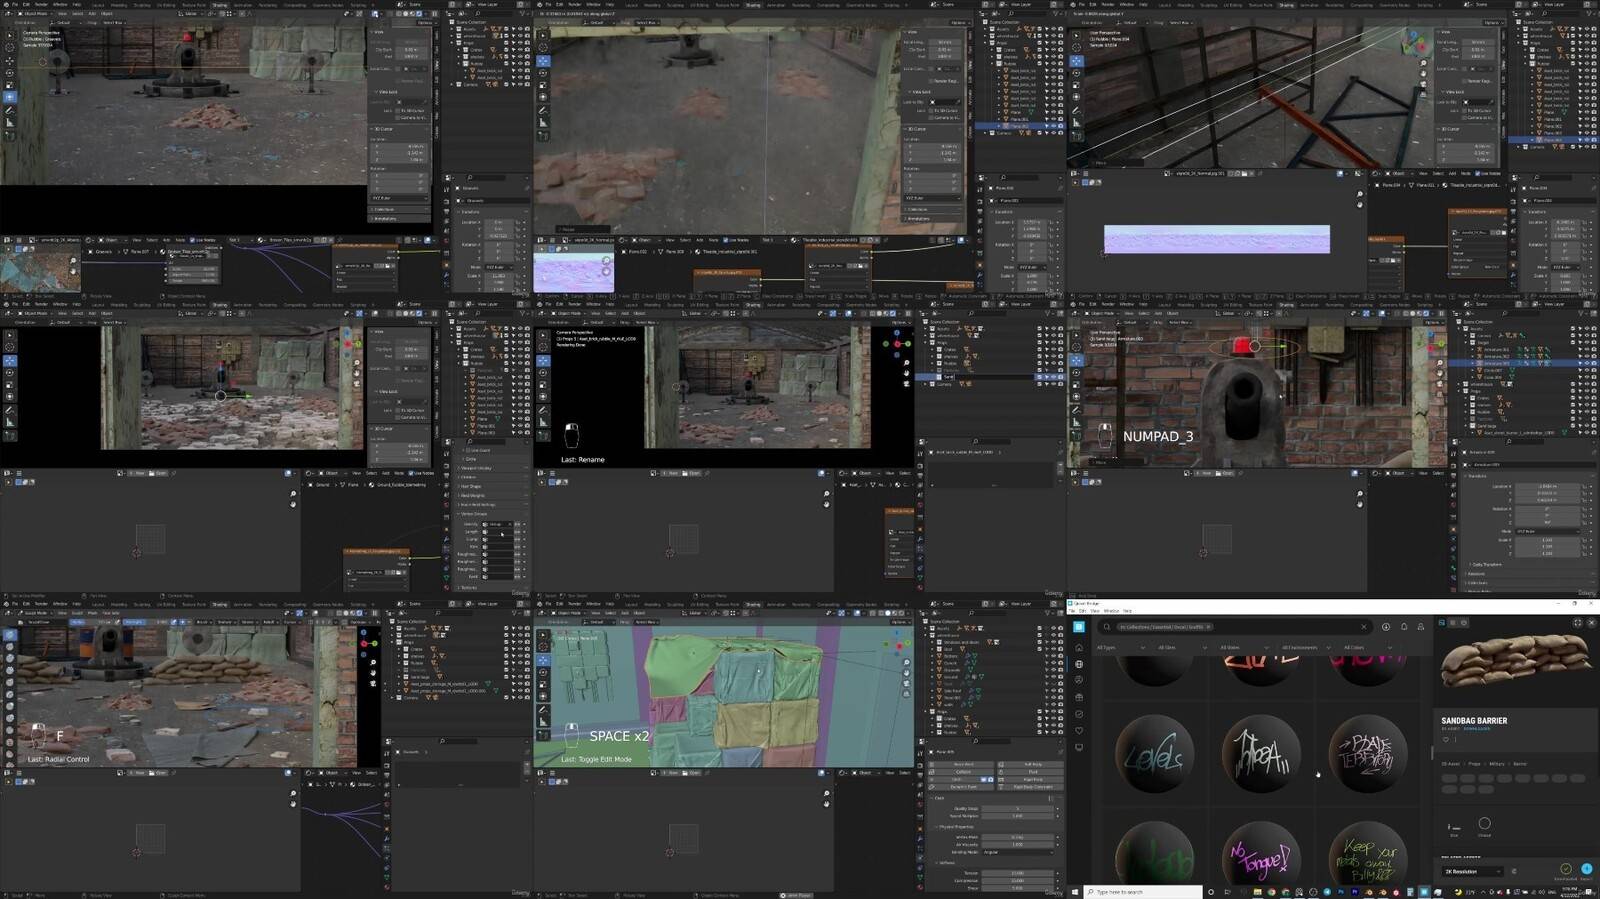Image resolution: width=1600 pixels, height=899 pixels.
Task: Click the zoom magnifier gizmo in NUMPAD_3 viewport
Action: [x=1441, y=361]
